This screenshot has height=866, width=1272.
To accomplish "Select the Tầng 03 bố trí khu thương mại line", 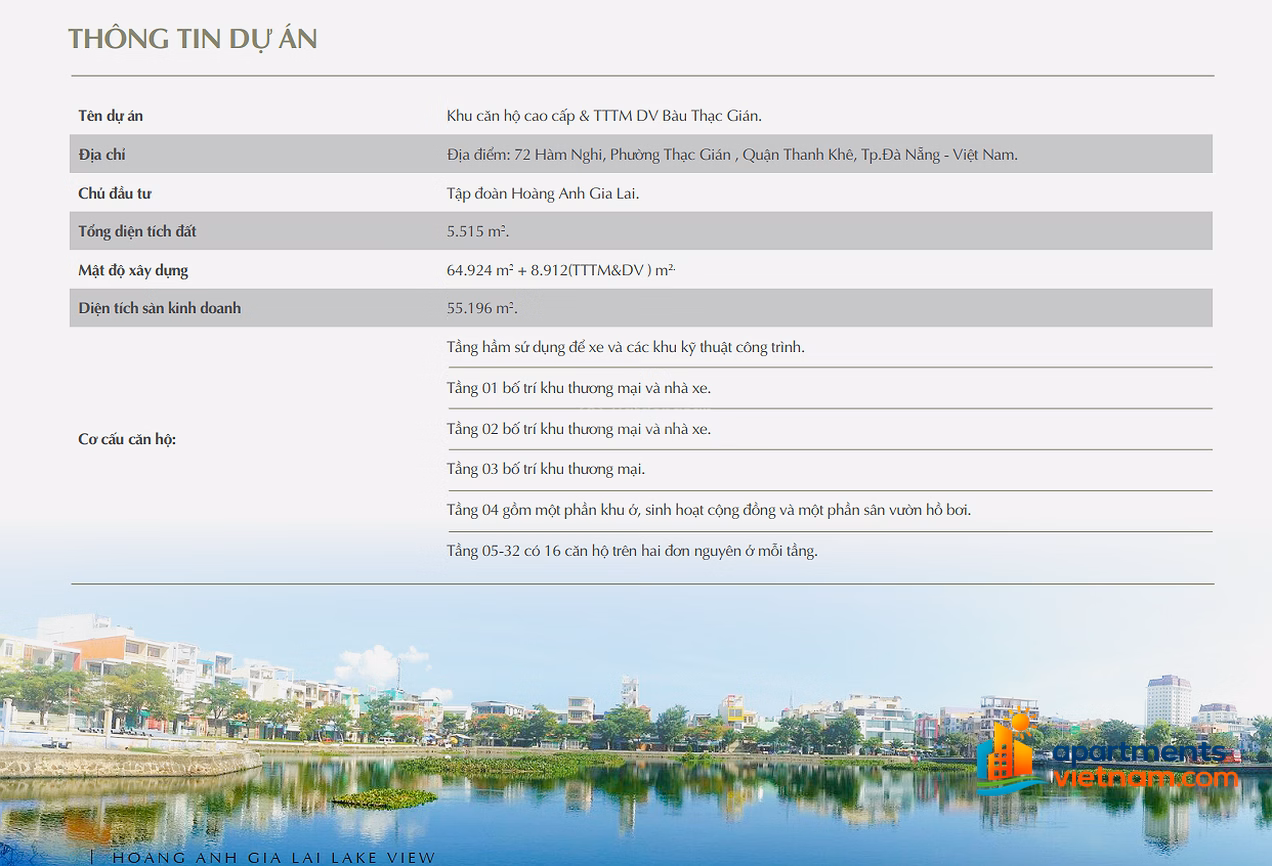I will [x=546, y=469].
